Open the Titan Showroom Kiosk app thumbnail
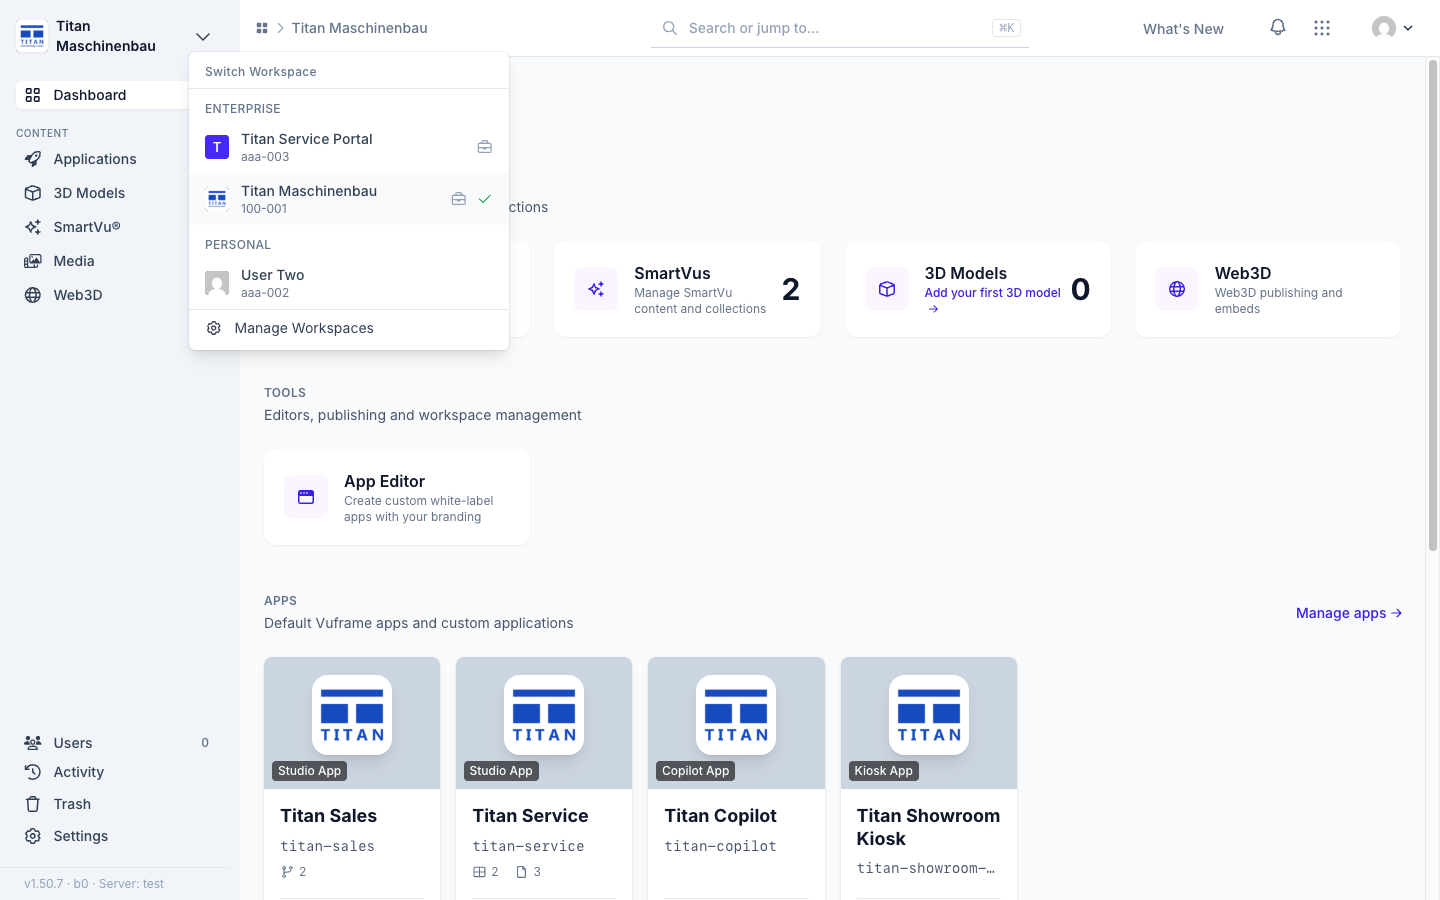 coord(929,723)
